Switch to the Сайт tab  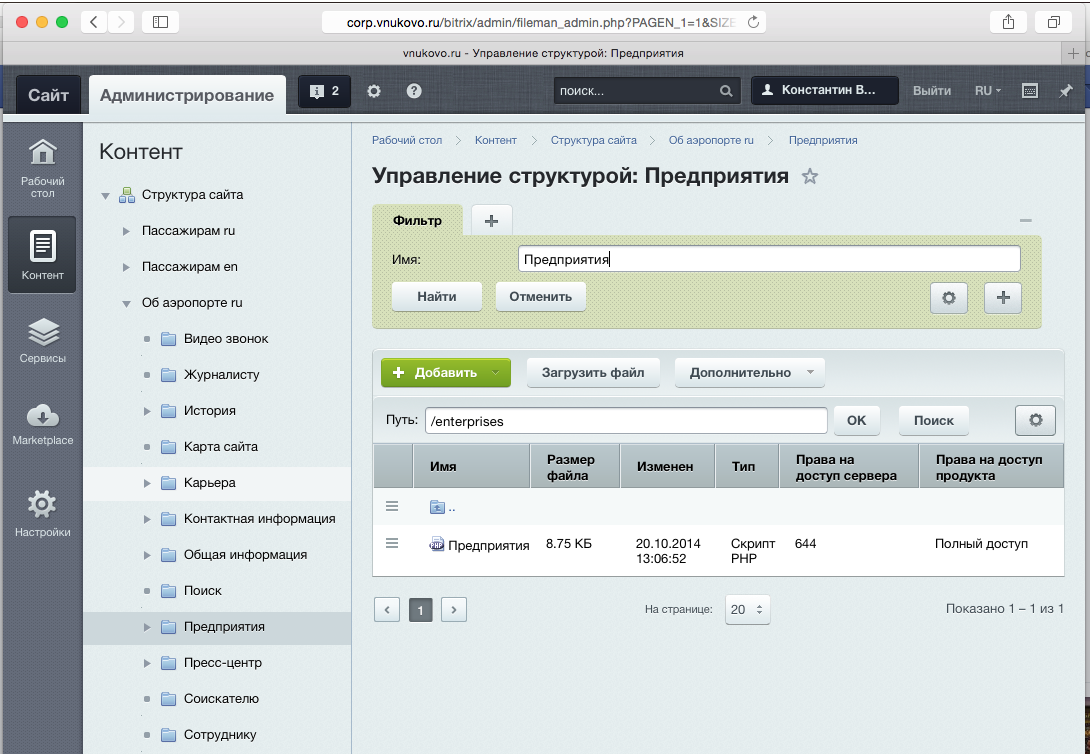click(48, 95)
